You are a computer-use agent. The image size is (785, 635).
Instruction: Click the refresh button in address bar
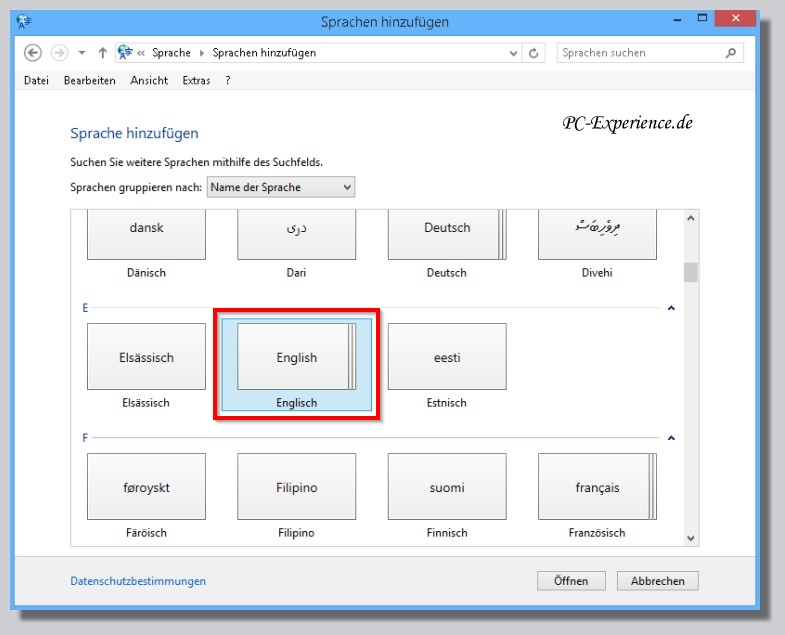pos(534,53)
